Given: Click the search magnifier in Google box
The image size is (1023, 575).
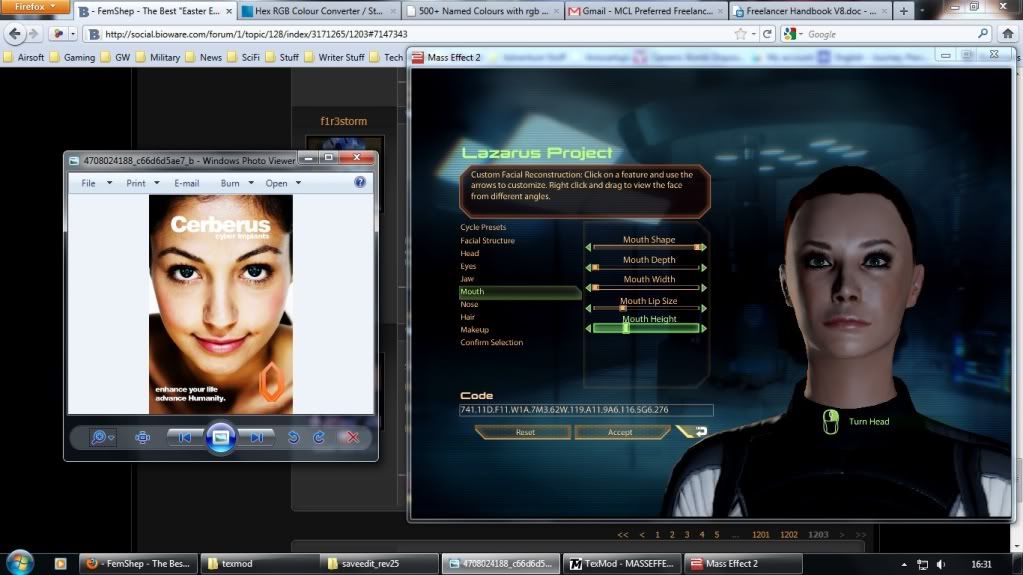Looking at the screenshot, I should coord(983,34).
